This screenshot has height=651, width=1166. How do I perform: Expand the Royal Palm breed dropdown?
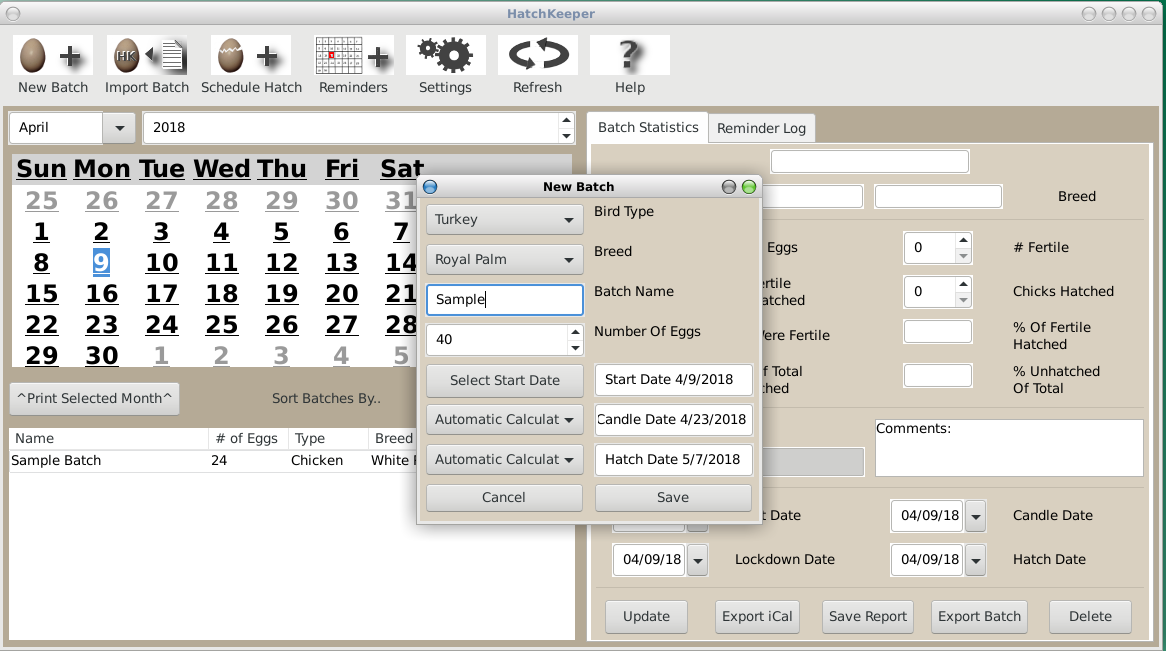click(504, 259)
